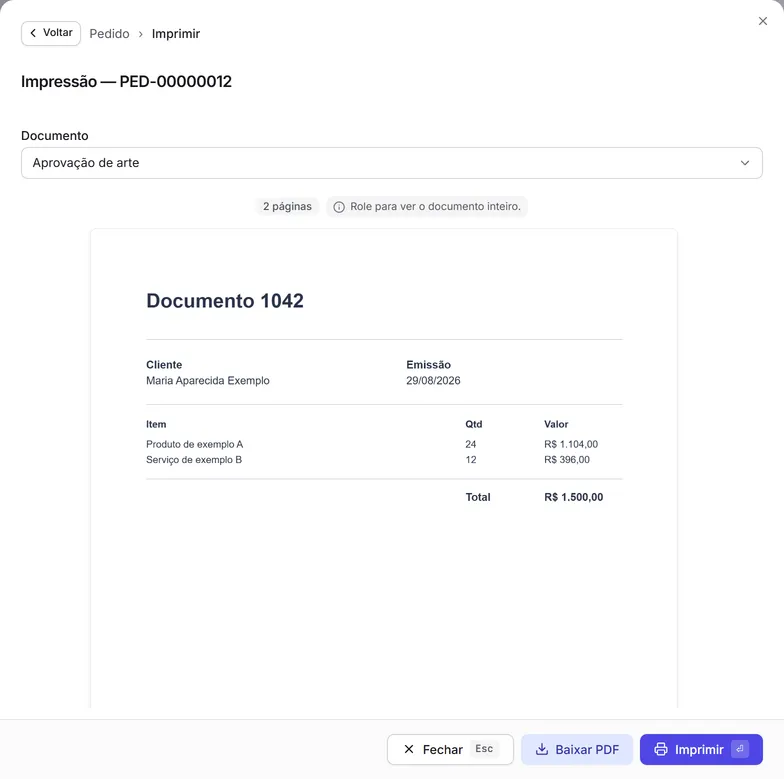Click the 'Total' label
Image resolution: width=784 pixels, height=779 pixels.
click(478, 497)
